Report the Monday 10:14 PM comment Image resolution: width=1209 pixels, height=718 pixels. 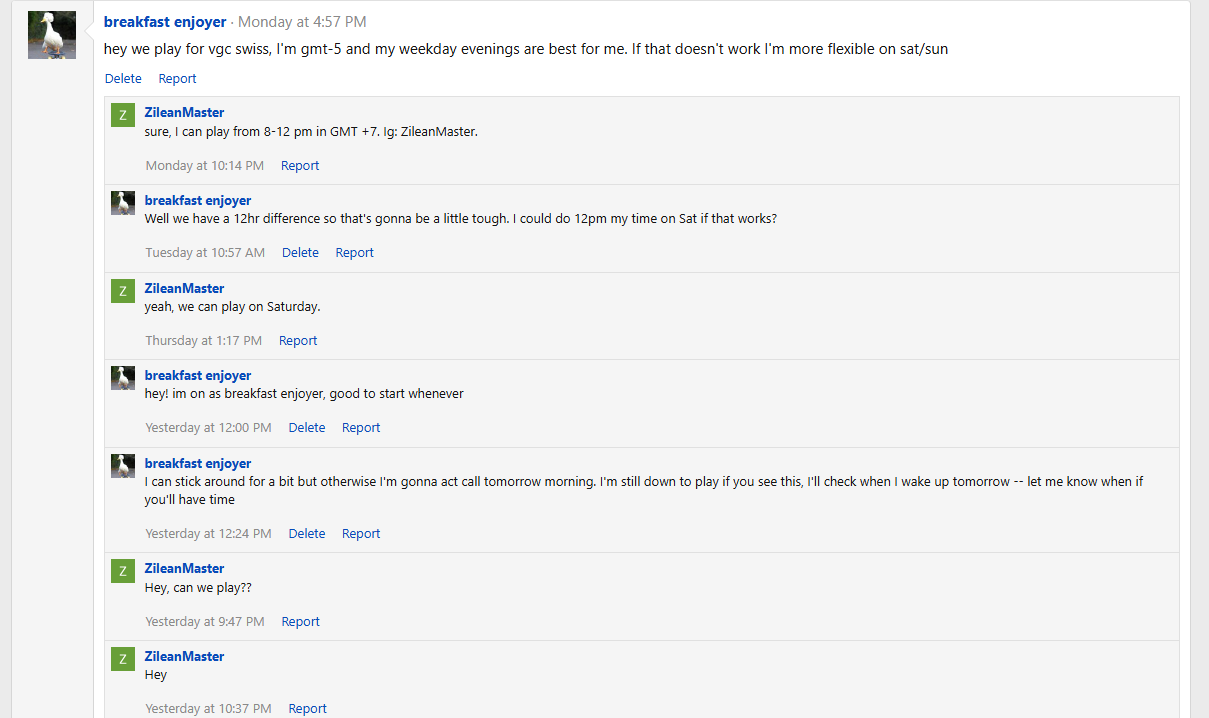pyautogui.click(x=300, y=166)
